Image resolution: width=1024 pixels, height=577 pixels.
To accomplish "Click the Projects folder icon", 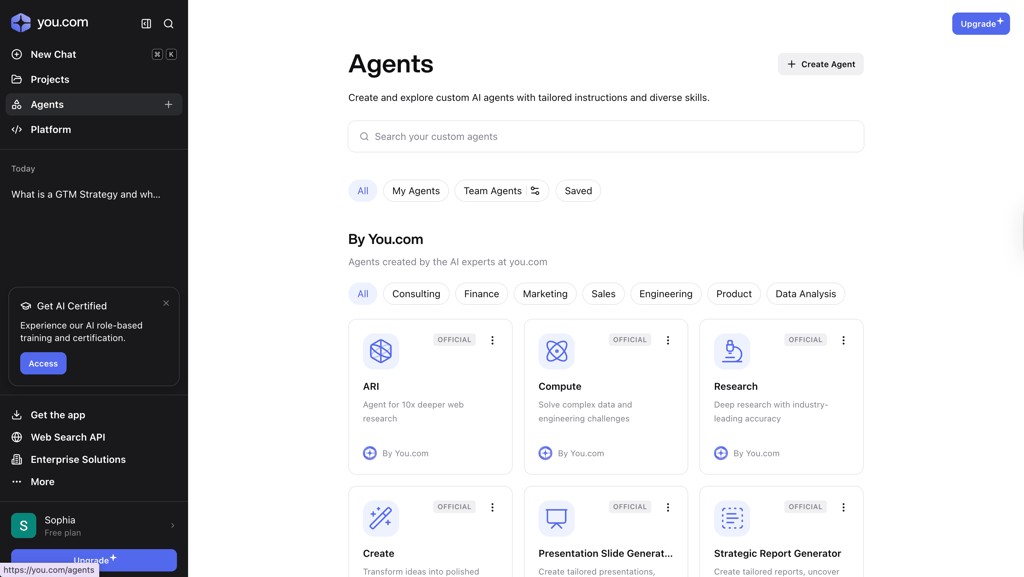I will [17, 79].
